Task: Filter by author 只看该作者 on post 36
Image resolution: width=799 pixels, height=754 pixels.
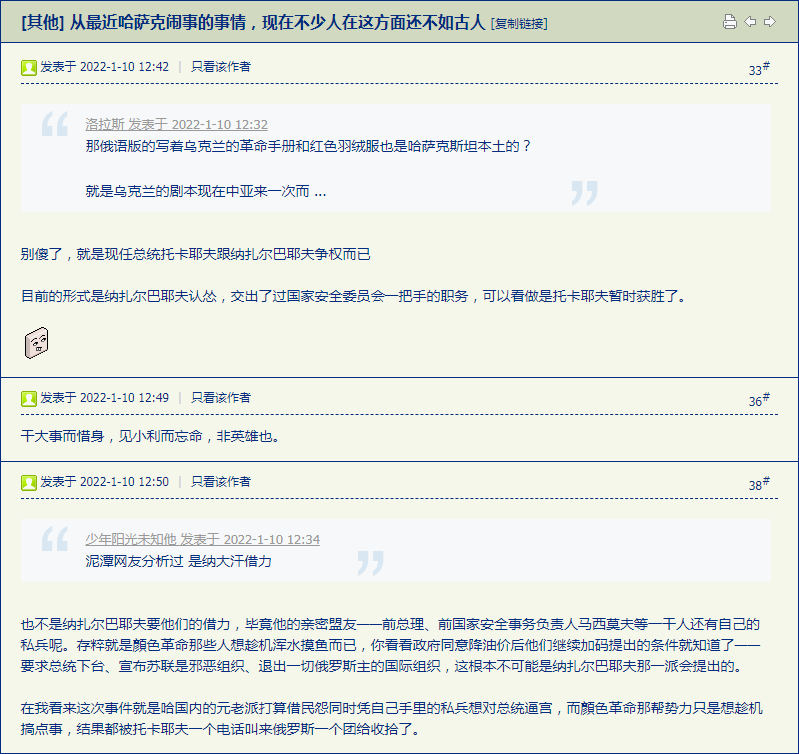Action: click(221, 398)
